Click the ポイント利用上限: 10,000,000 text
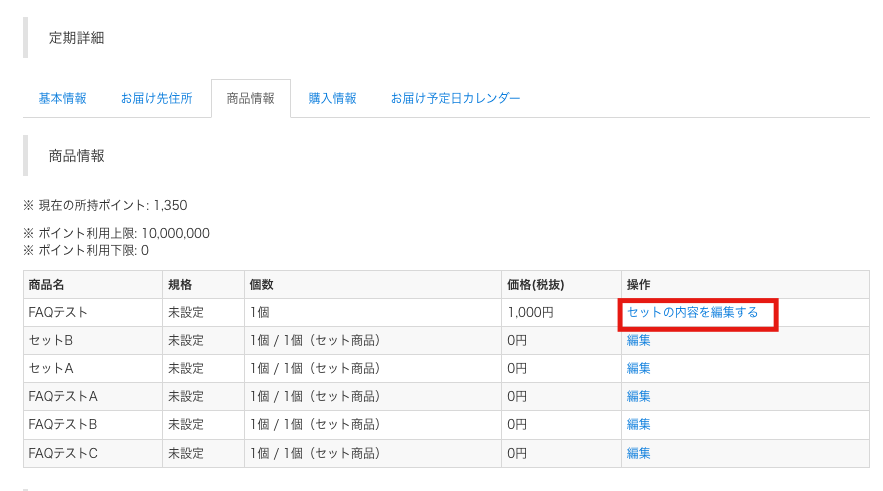The width and height of the screenshot is (883, 491). tap(117, 233)
